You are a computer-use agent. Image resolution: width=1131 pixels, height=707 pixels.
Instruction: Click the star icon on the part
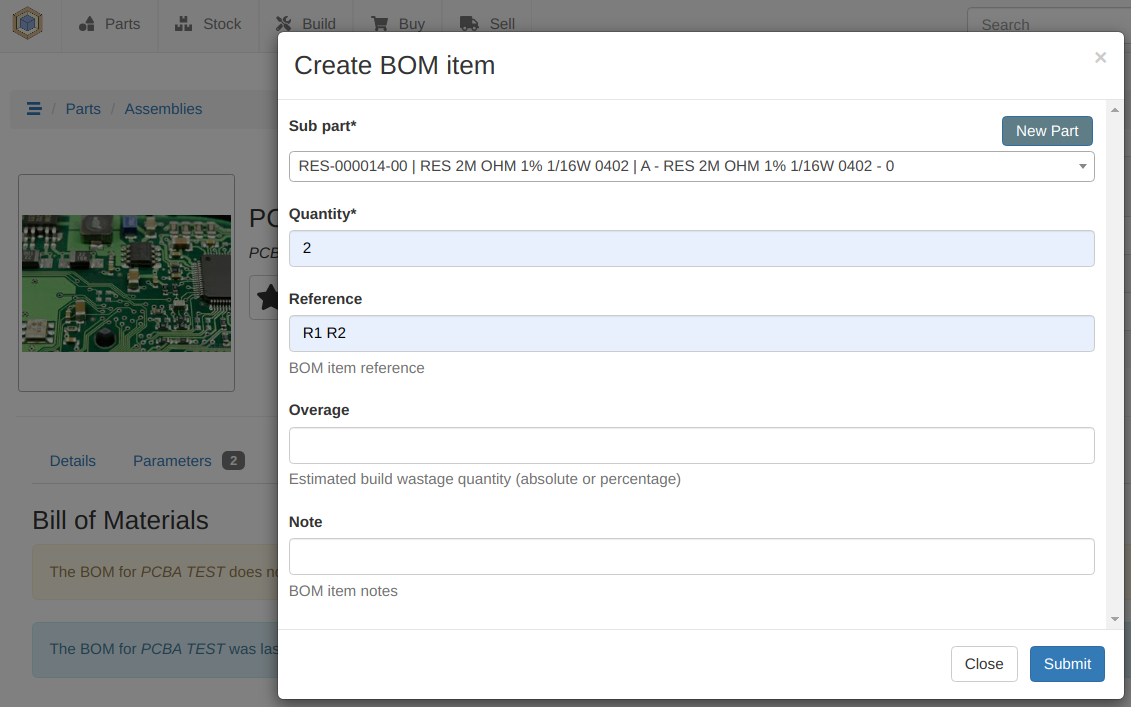coord(266,297)
